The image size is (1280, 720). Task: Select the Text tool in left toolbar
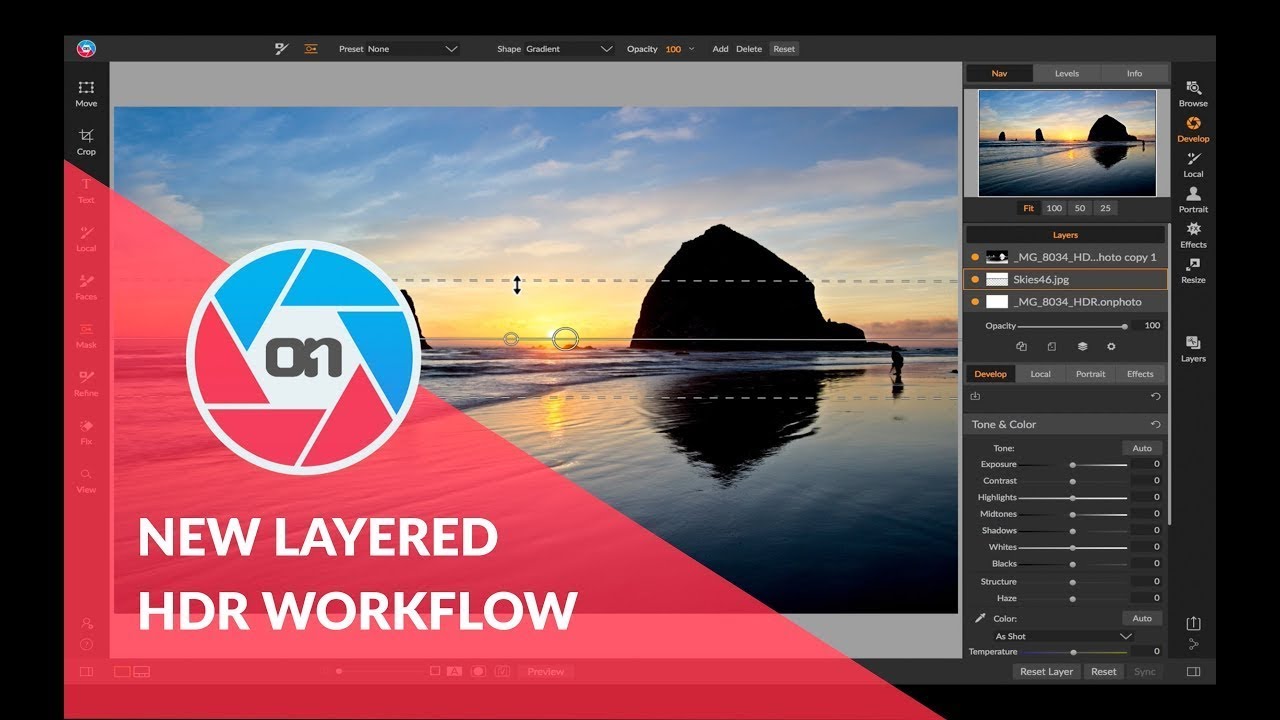[x=86, y=190]
